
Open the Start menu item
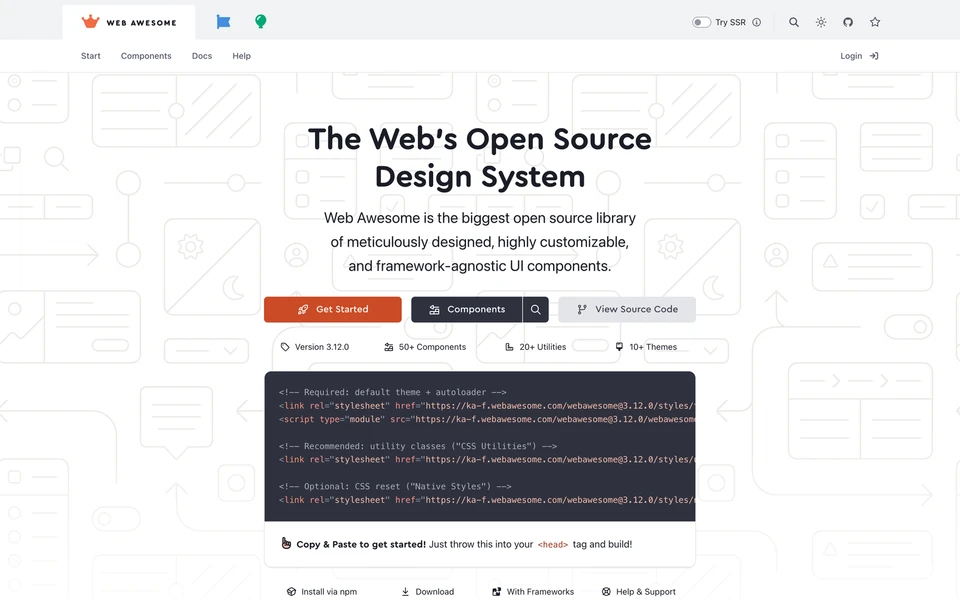91,56
